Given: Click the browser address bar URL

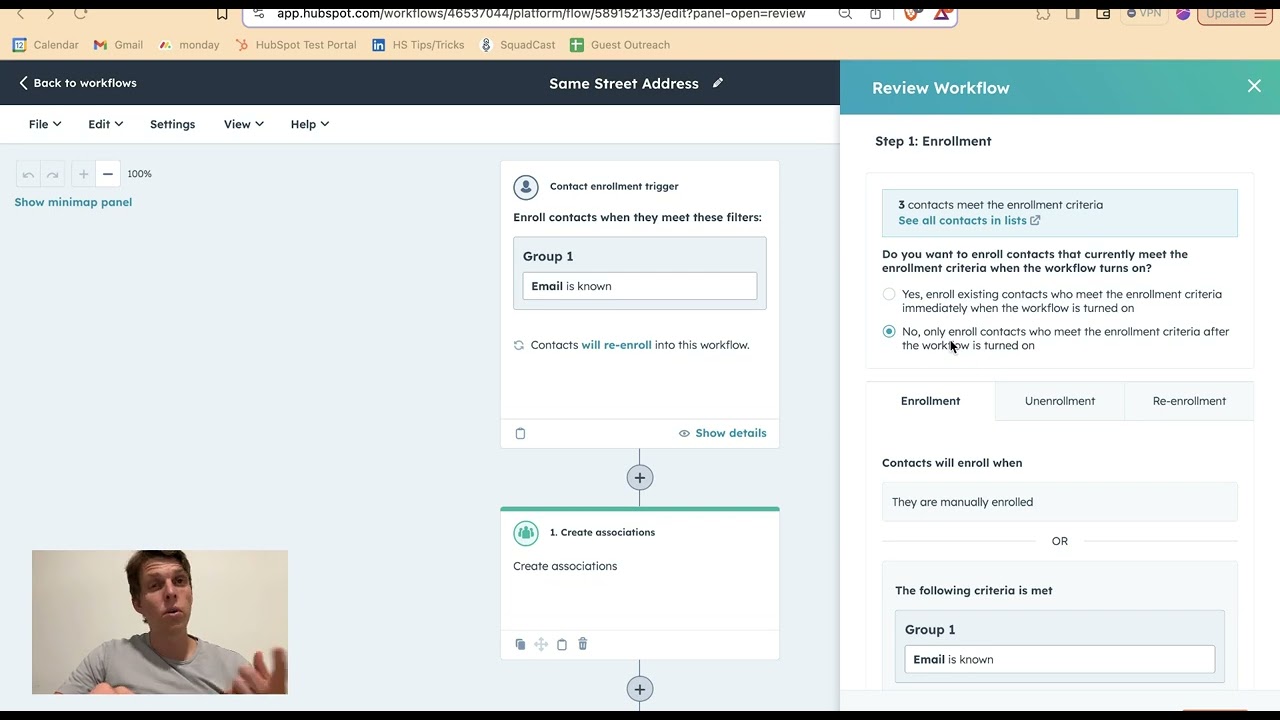Looking at the screenshot, I should (541, 14).
